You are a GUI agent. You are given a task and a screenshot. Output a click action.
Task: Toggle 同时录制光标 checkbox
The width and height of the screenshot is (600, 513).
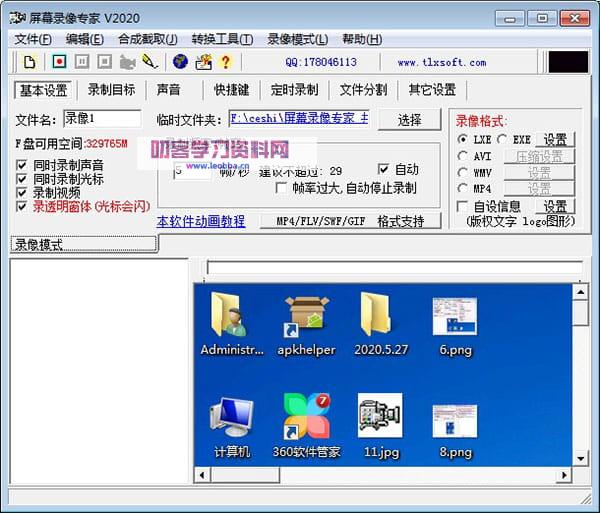point(21,179)
